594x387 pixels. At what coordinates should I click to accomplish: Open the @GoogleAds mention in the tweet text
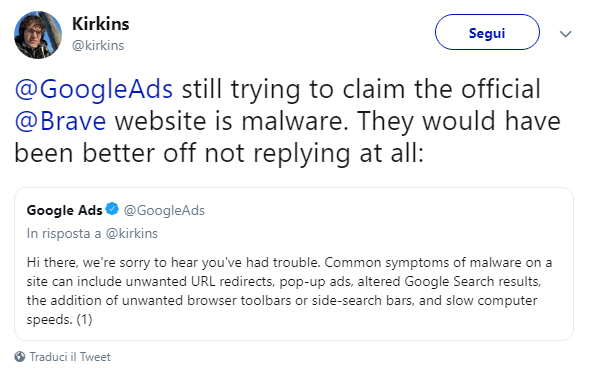click(x=94, y=89)
